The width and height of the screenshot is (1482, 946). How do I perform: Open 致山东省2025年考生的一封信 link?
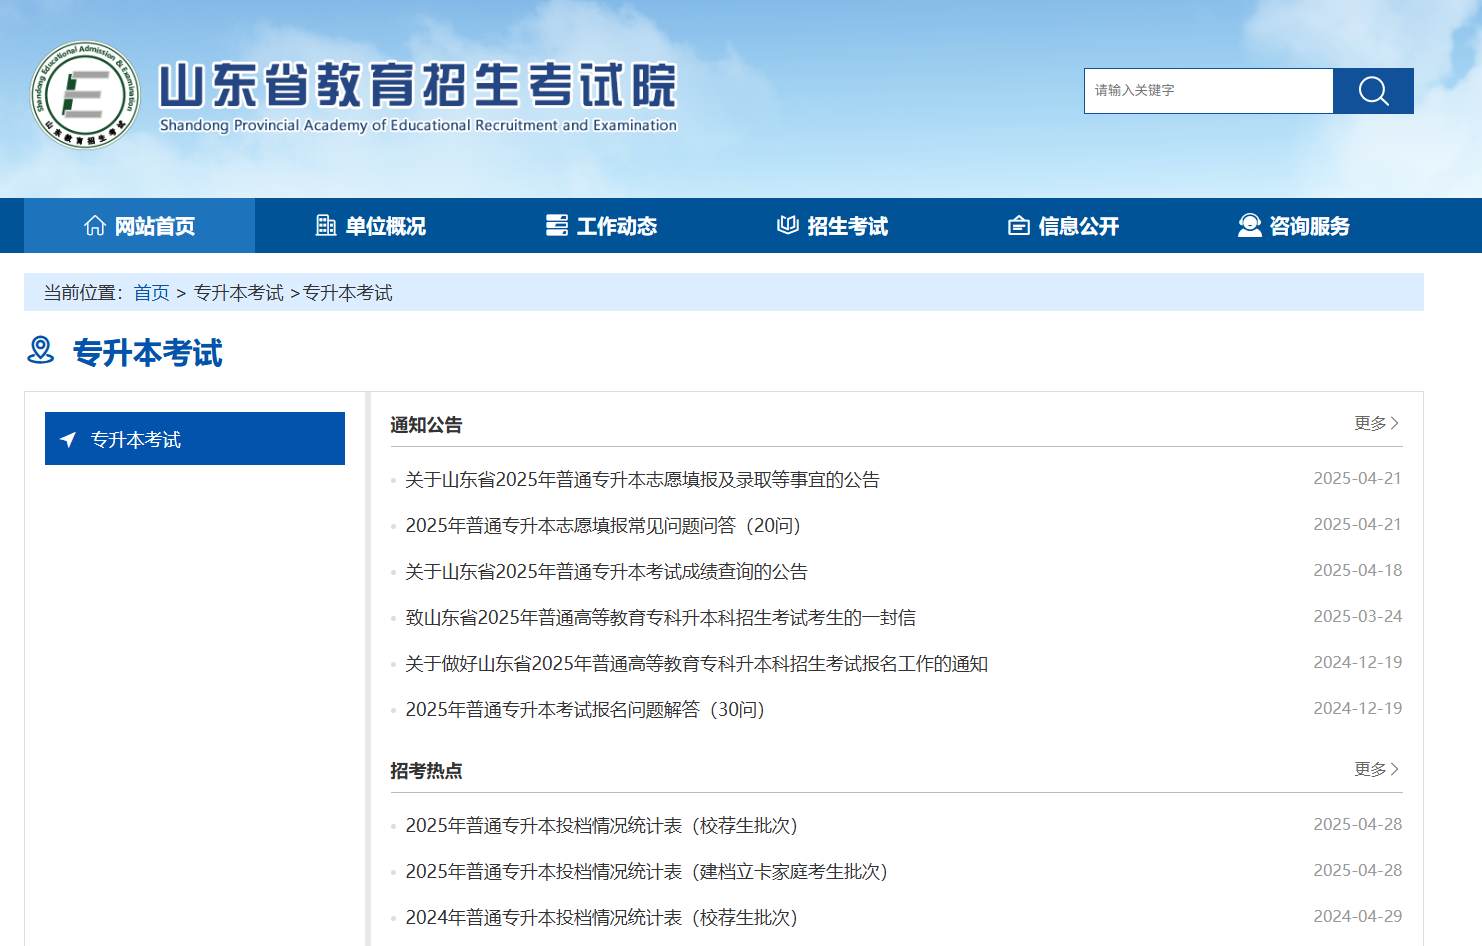(660, 618)
